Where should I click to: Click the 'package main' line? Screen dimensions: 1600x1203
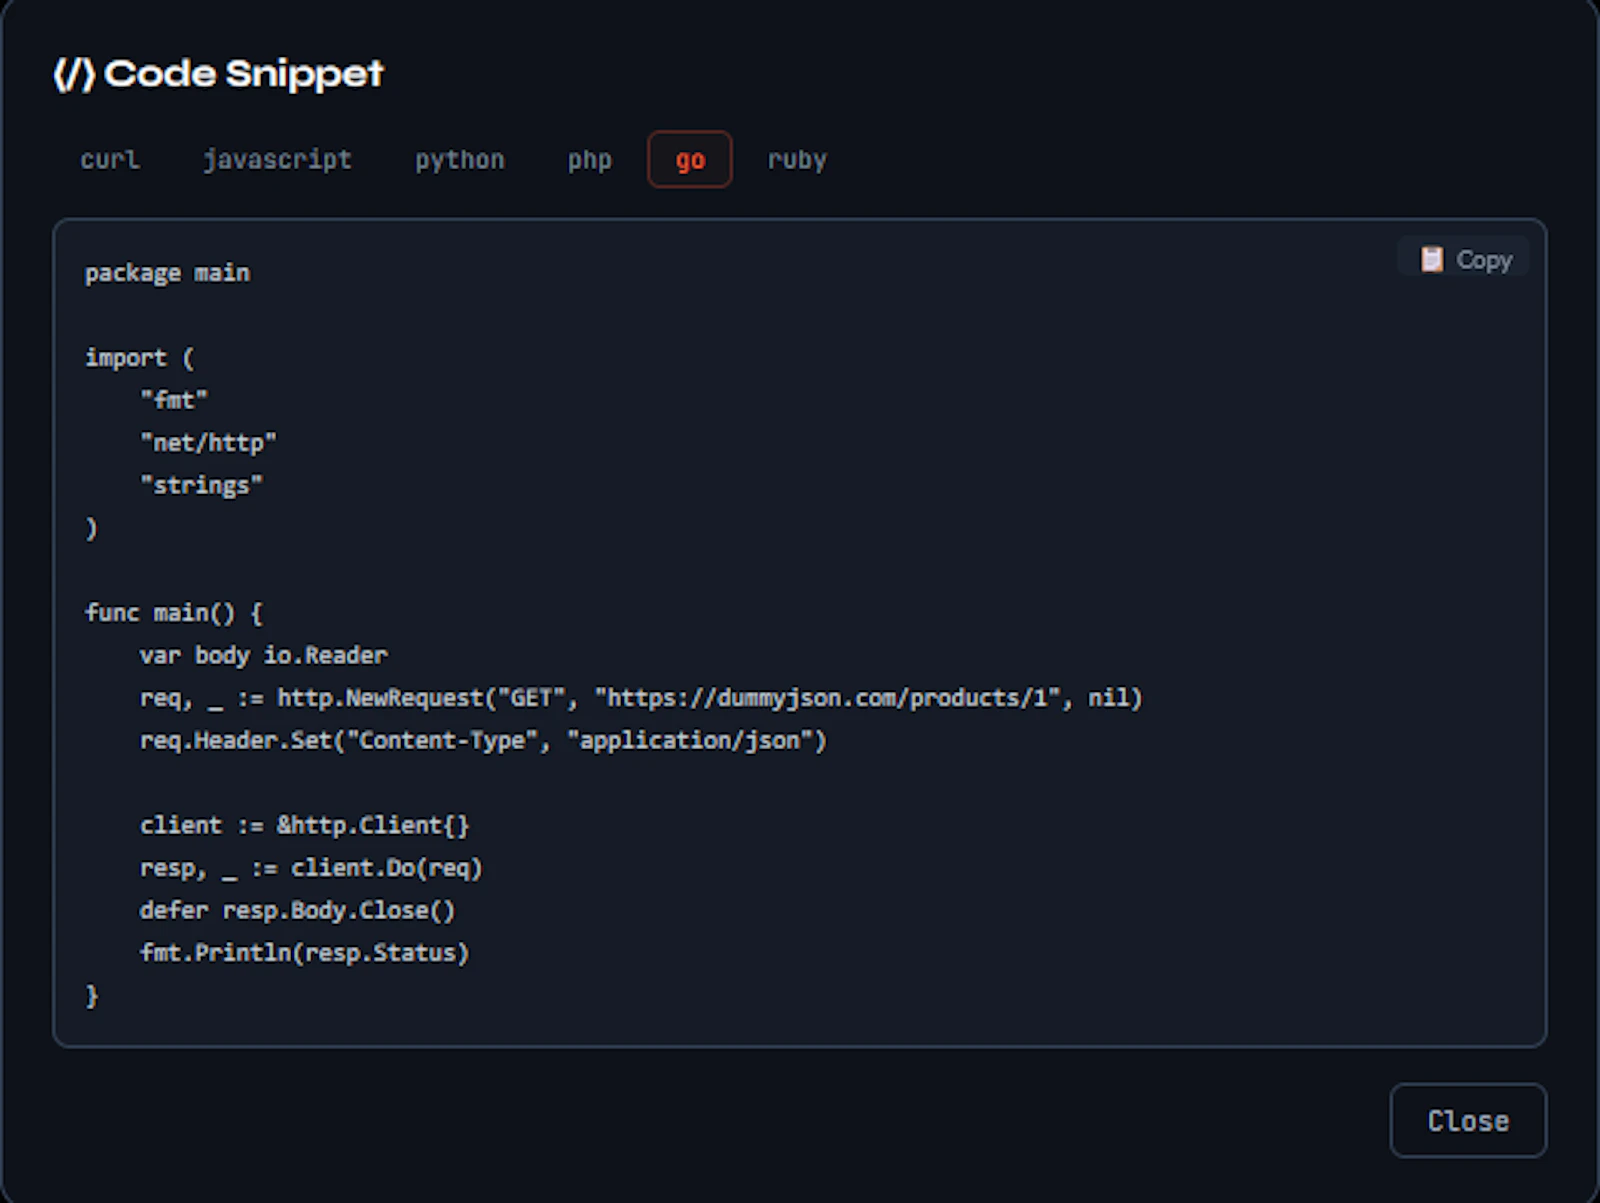[167, 273]
